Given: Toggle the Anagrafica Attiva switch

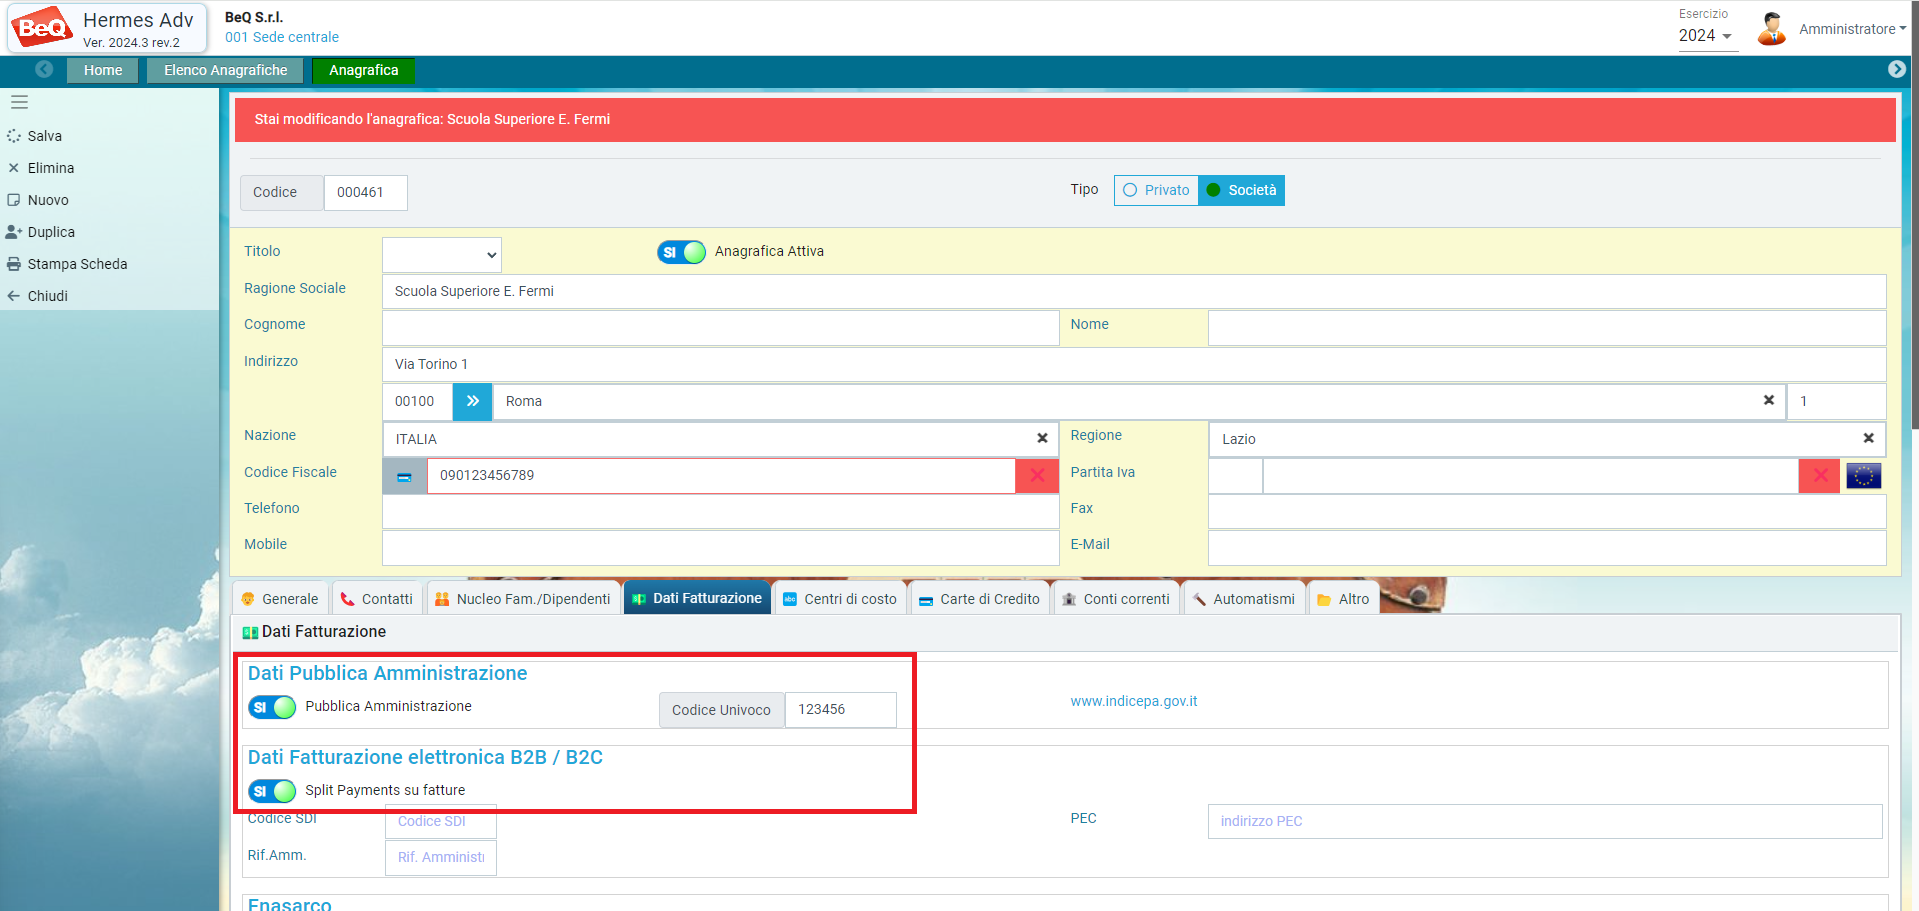Looking at the screenshot, I should pyautogui.click(x=681, y=252).
